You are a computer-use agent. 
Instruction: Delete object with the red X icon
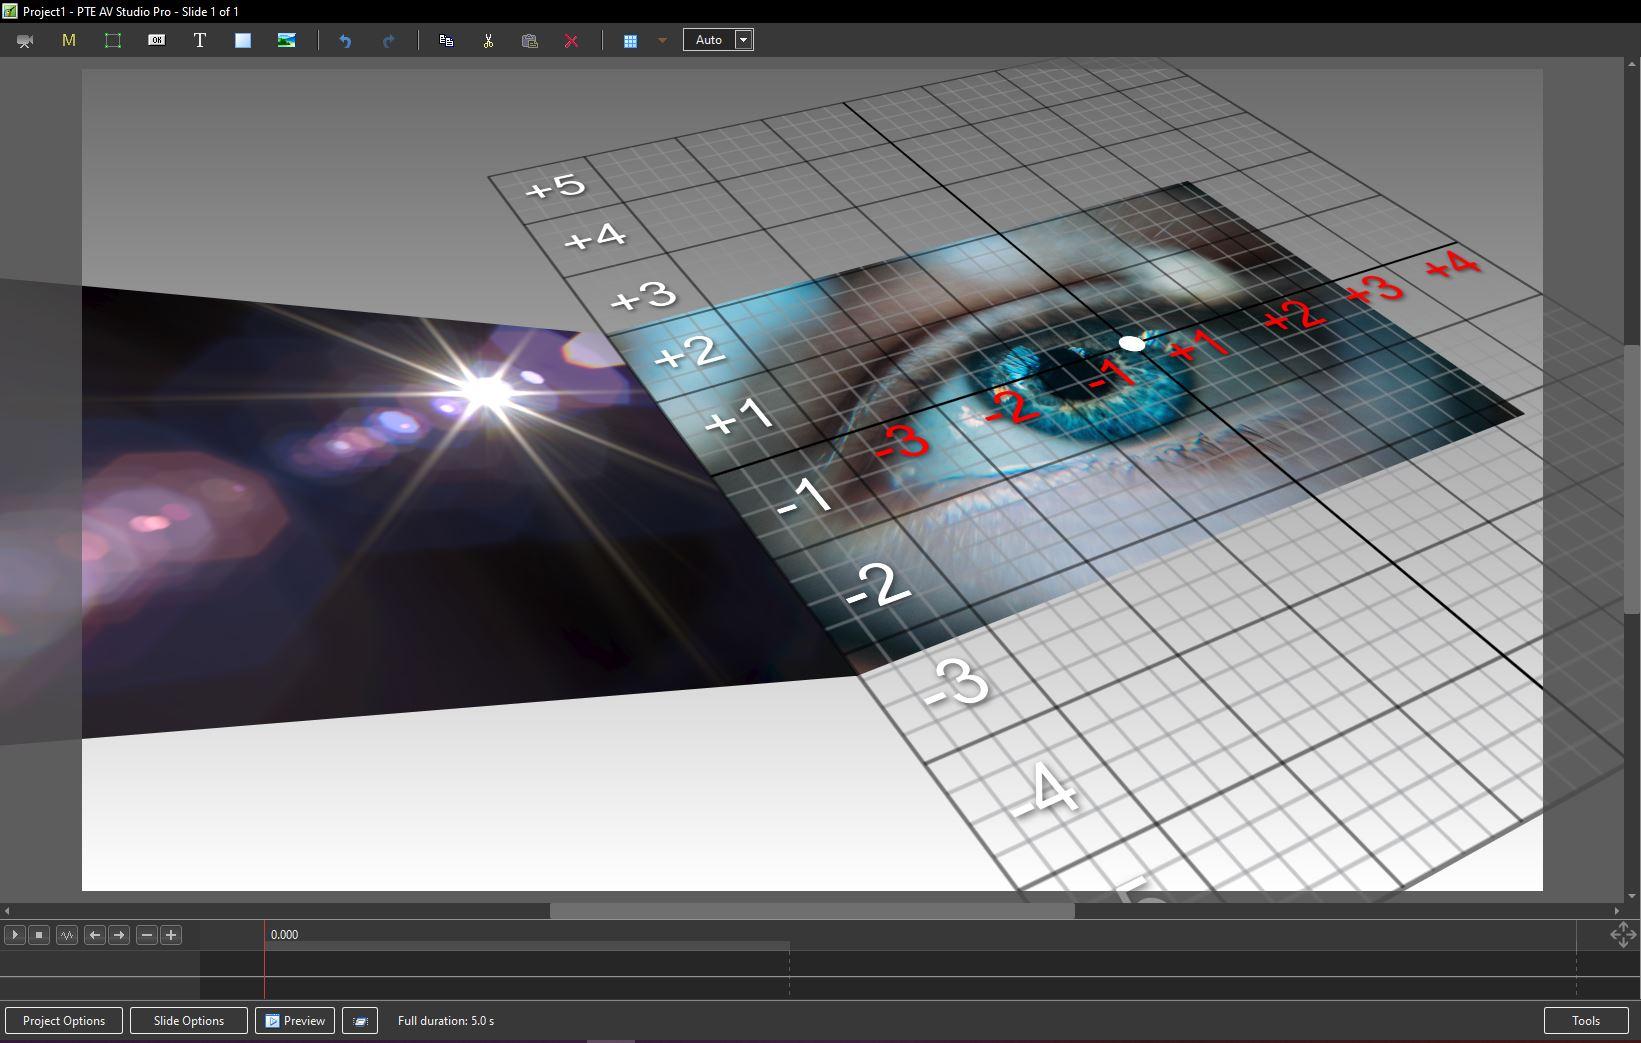click(571, 41)
